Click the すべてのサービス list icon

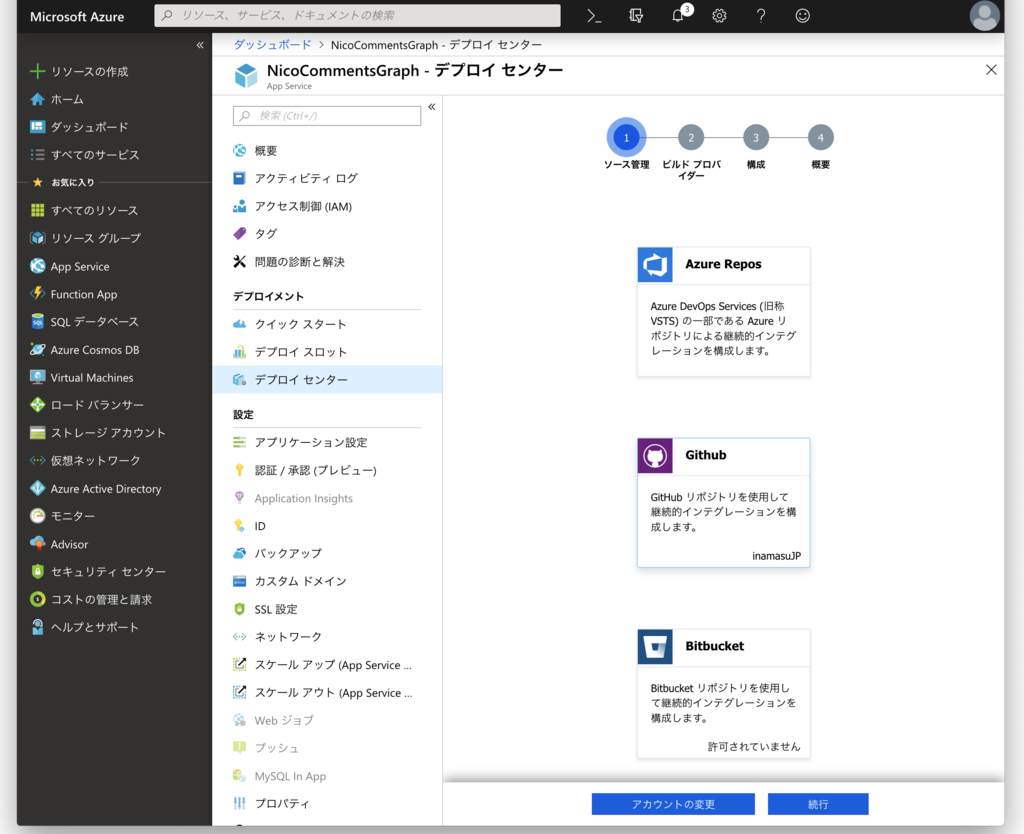click(x=38, y=155)
